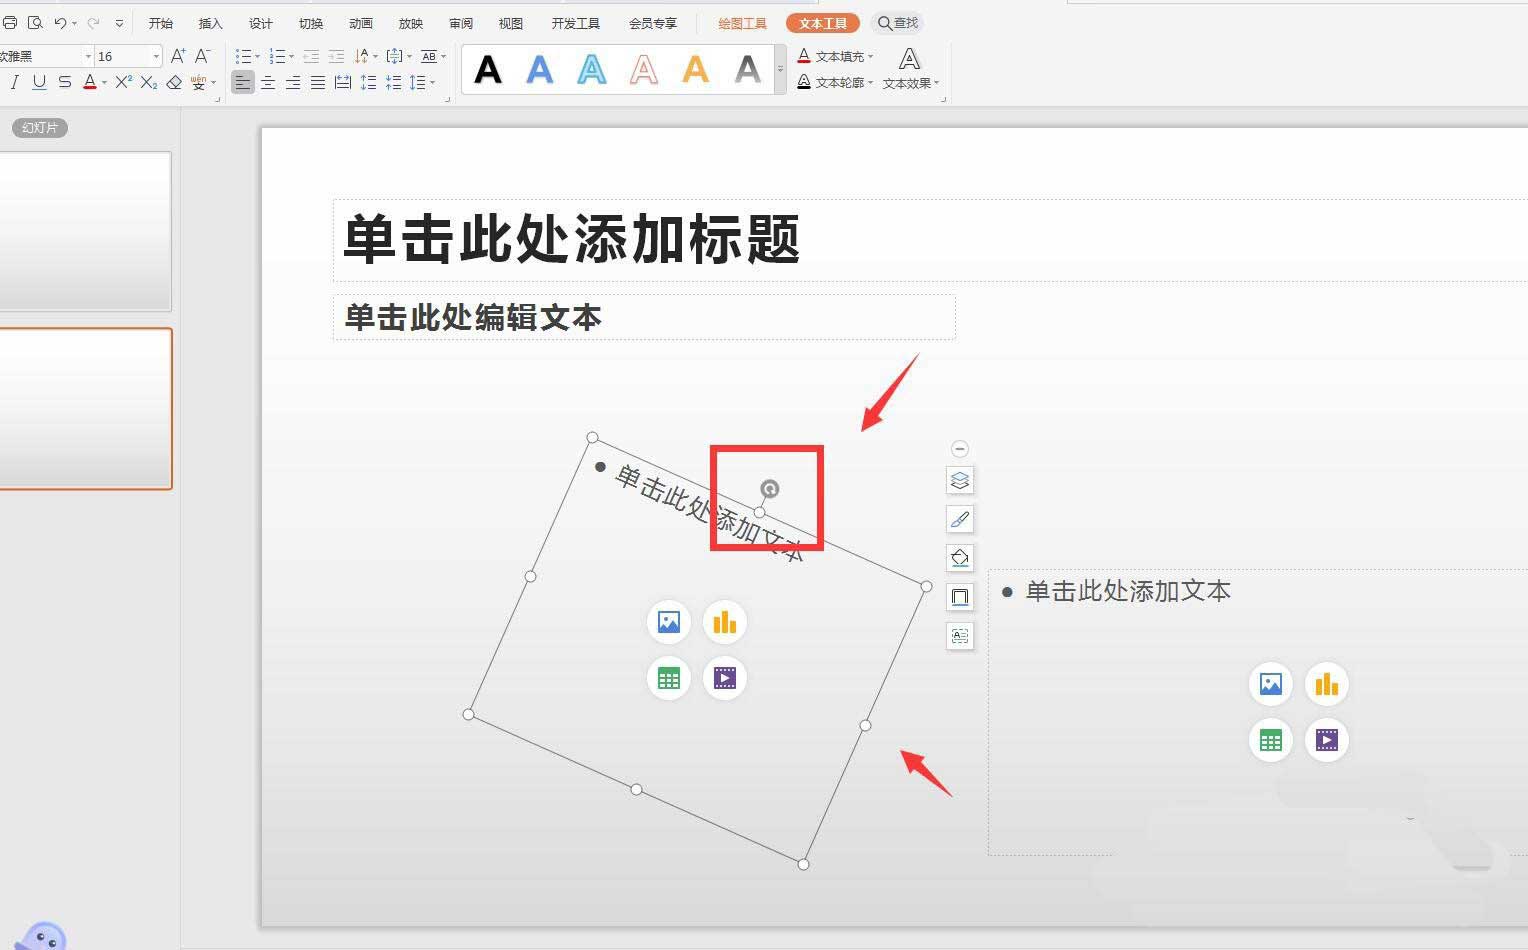Toggle italic formatting
1528x950 pixels.
click(x=13, y=82)
